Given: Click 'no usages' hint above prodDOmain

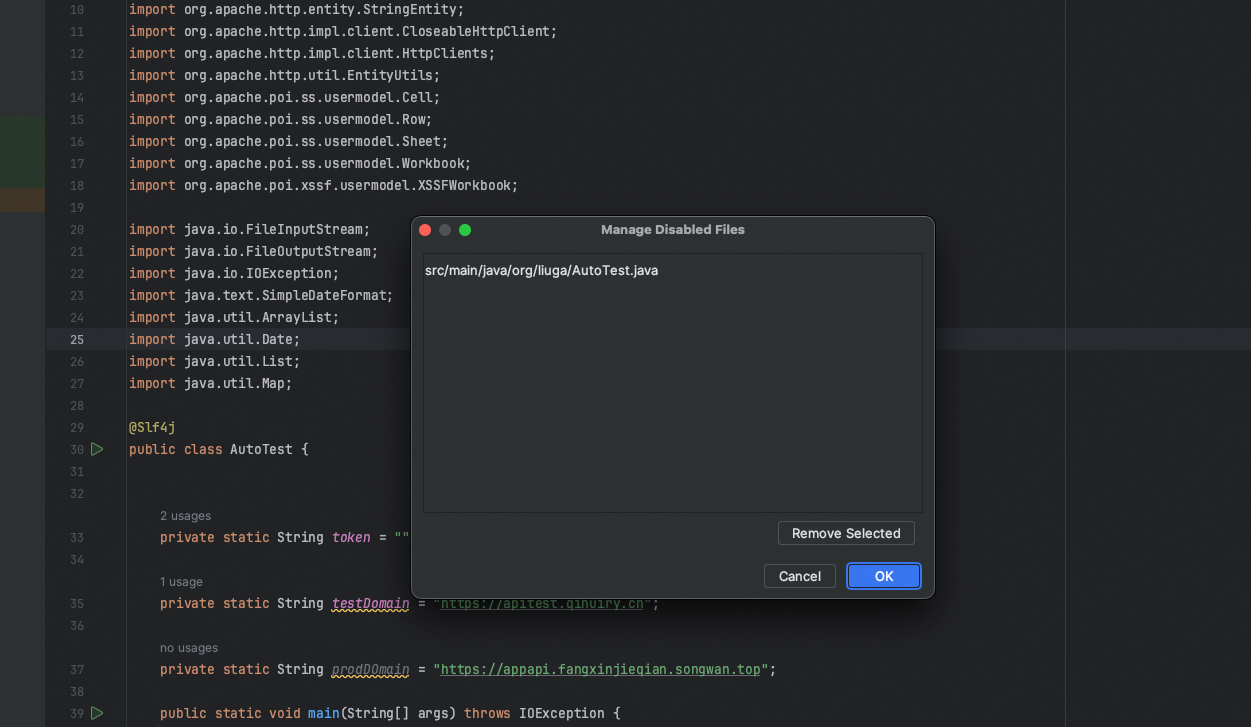Looking at the screenshot, I should (188, 647).
